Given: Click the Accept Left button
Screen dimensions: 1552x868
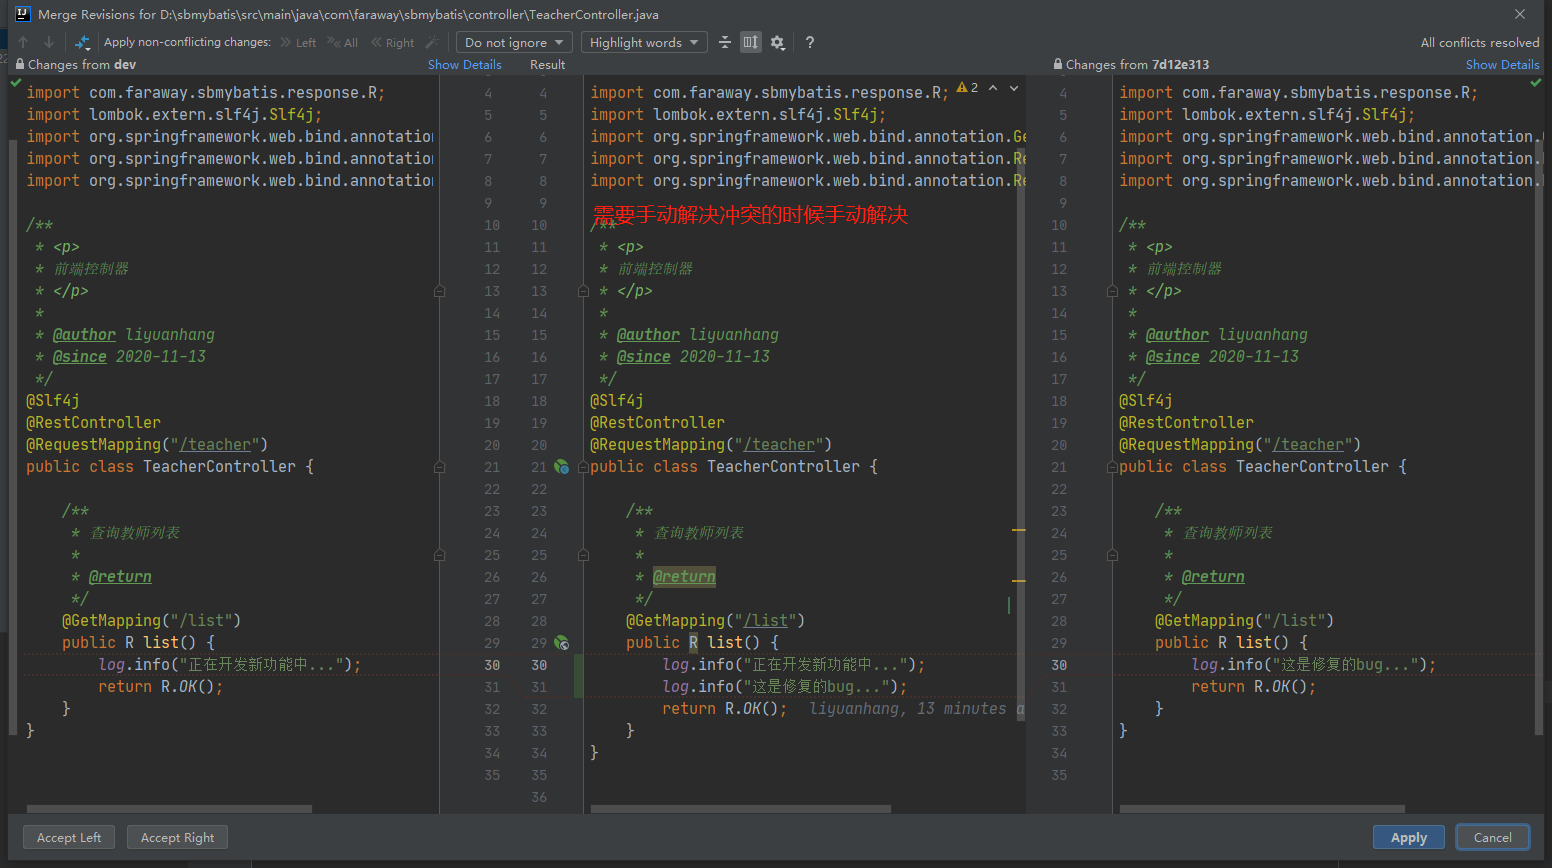Looking at the screenshot, I should coord(68,837).
